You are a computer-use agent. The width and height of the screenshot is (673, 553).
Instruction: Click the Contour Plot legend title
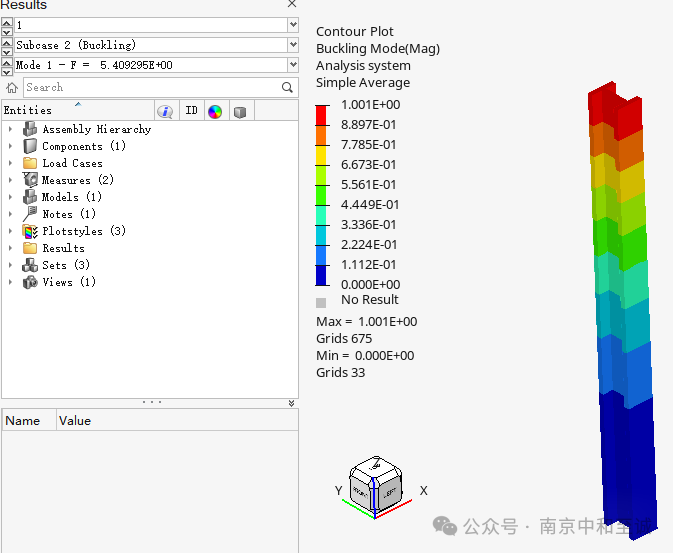[355, 32]
